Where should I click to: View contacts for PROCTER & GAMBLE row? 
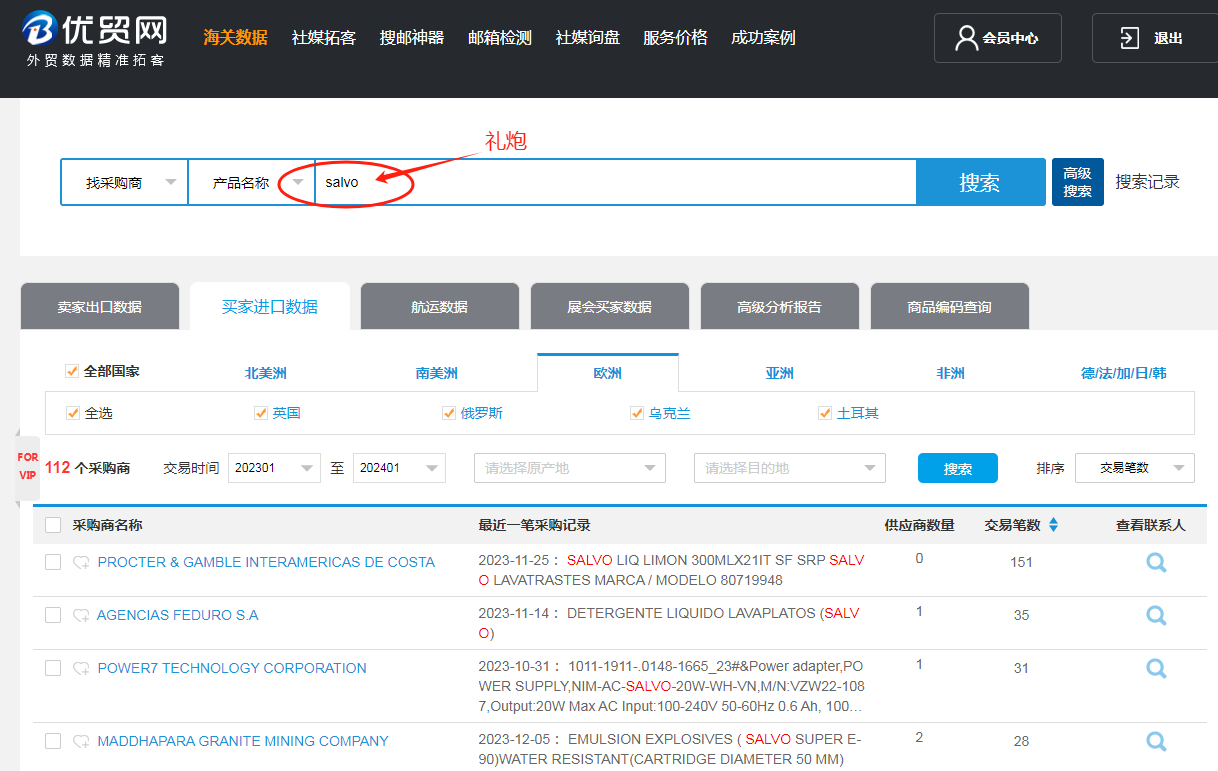click(1156, 563)
